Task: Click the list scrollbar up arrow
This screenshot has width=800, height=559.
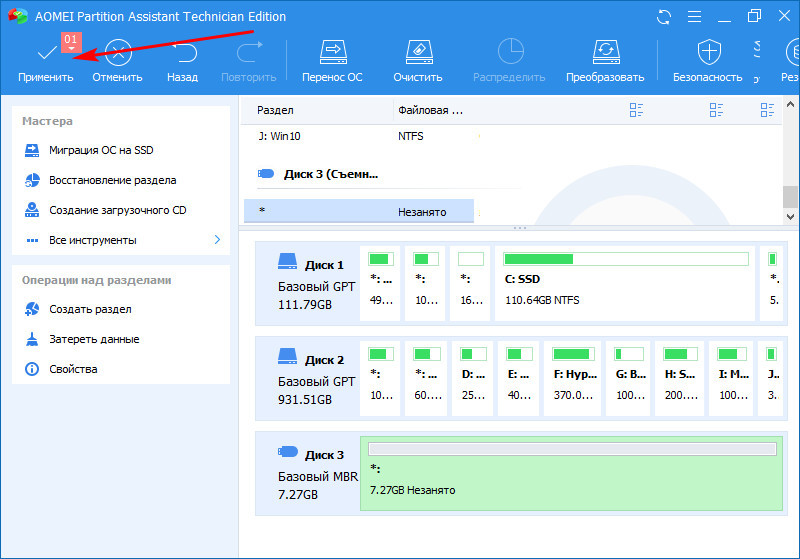Action: [x=790, y=104]
